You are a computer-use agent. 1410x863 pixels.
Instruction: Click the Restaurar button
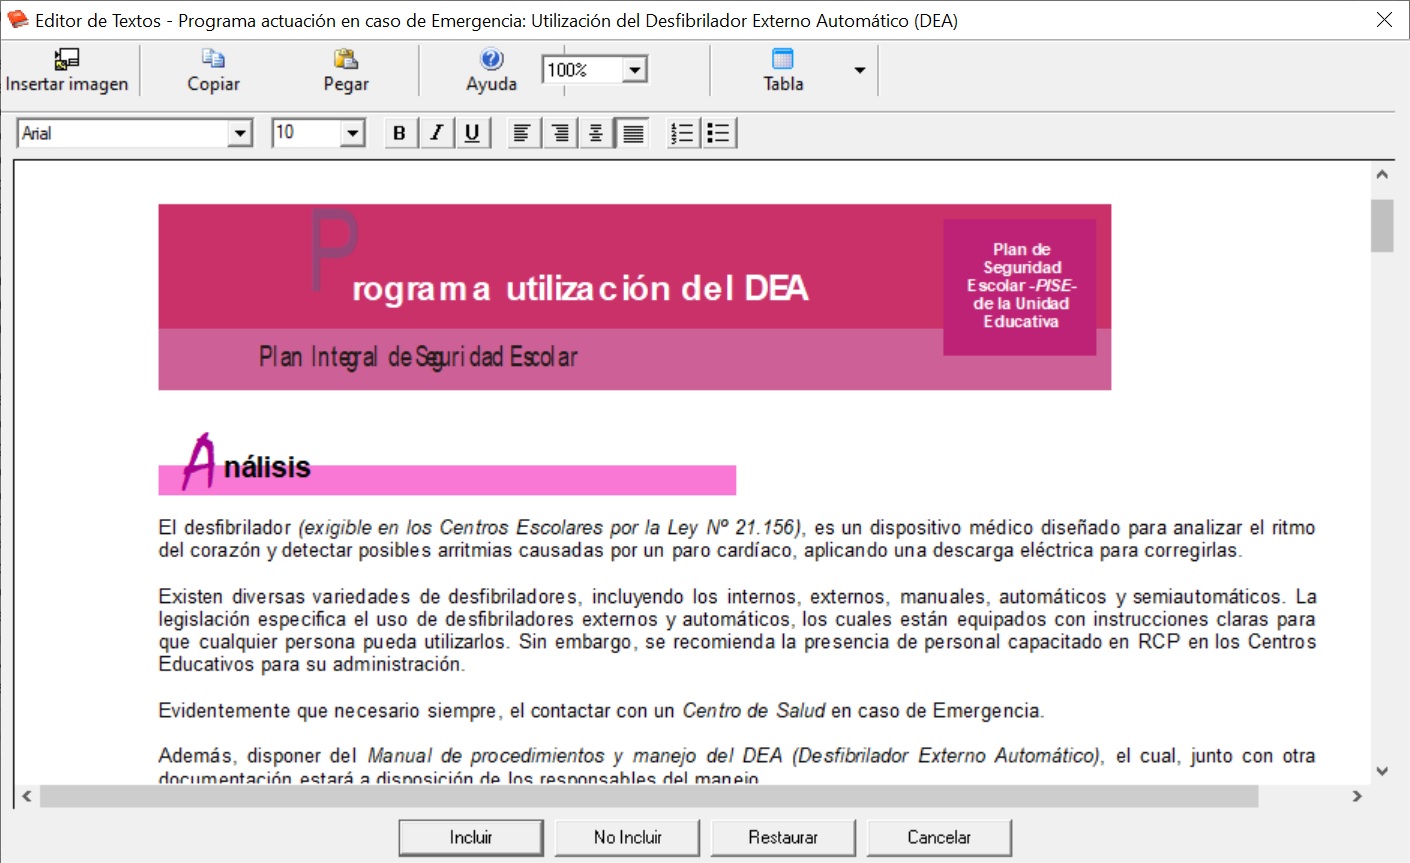pos(783,838)
